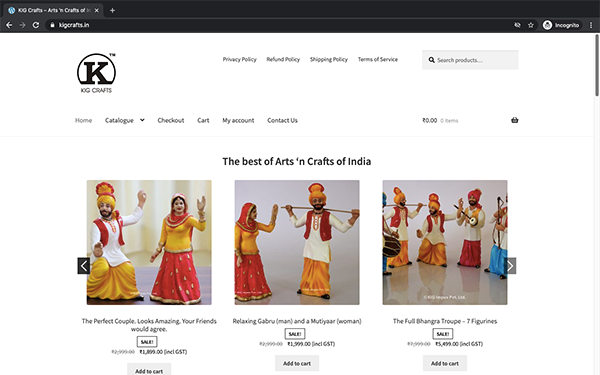Open The Perfect Couple product title
The image size is (600, 375).
pos(149,325)
